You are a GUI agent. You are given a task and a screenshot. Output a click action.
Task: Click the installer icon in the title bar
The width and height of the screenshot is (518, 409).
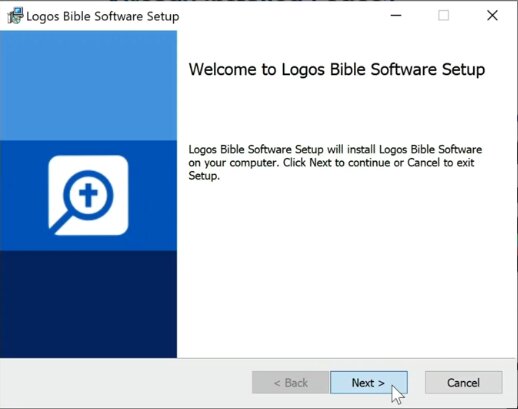tap(15, 16)
